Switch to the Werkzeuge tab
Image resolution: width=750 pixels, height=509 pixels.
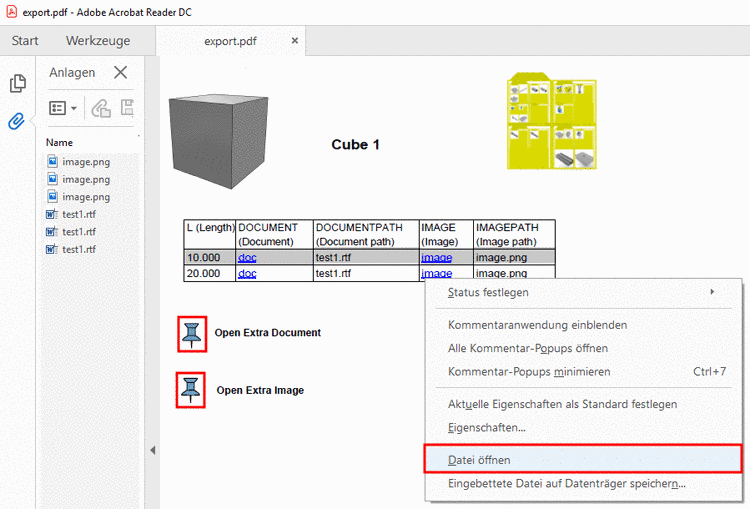pyautogui.click(x=98, y=41)
